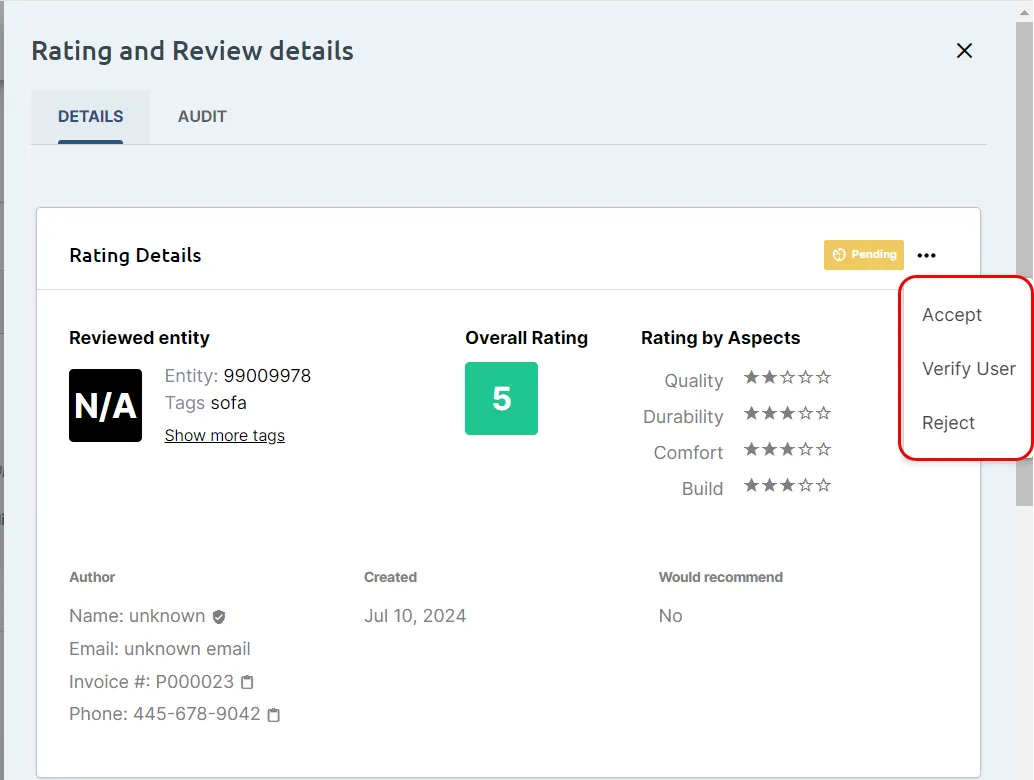Click the Quality star rating
This screenshot has height=780, width=1034.
click(787, 378)
